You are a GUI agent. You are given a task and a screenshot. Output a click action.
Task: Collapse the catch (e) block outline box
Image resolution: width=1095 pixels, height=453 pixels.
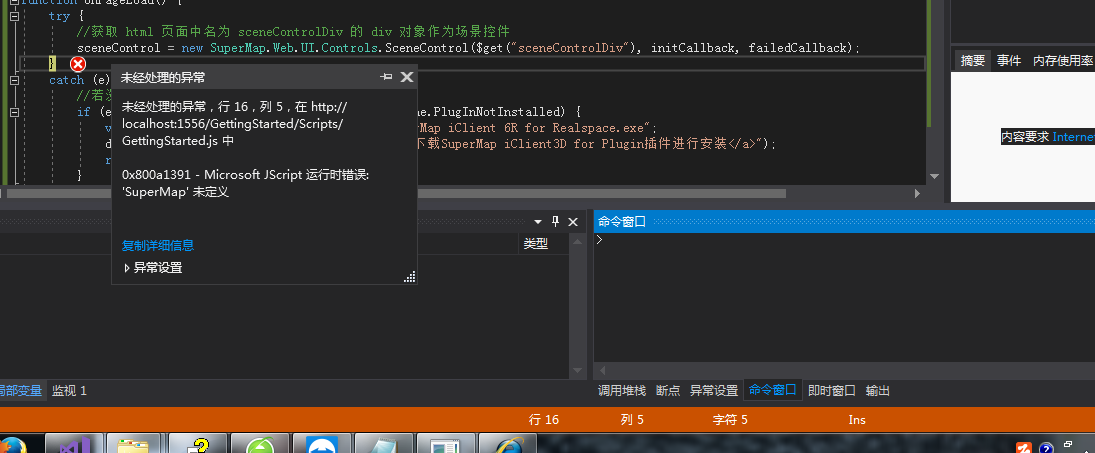[14, 80]
